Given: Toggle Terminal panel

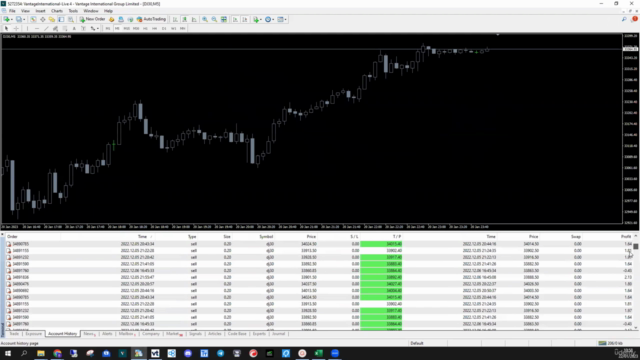Looking at the screenshot, I should coord(61,19).
